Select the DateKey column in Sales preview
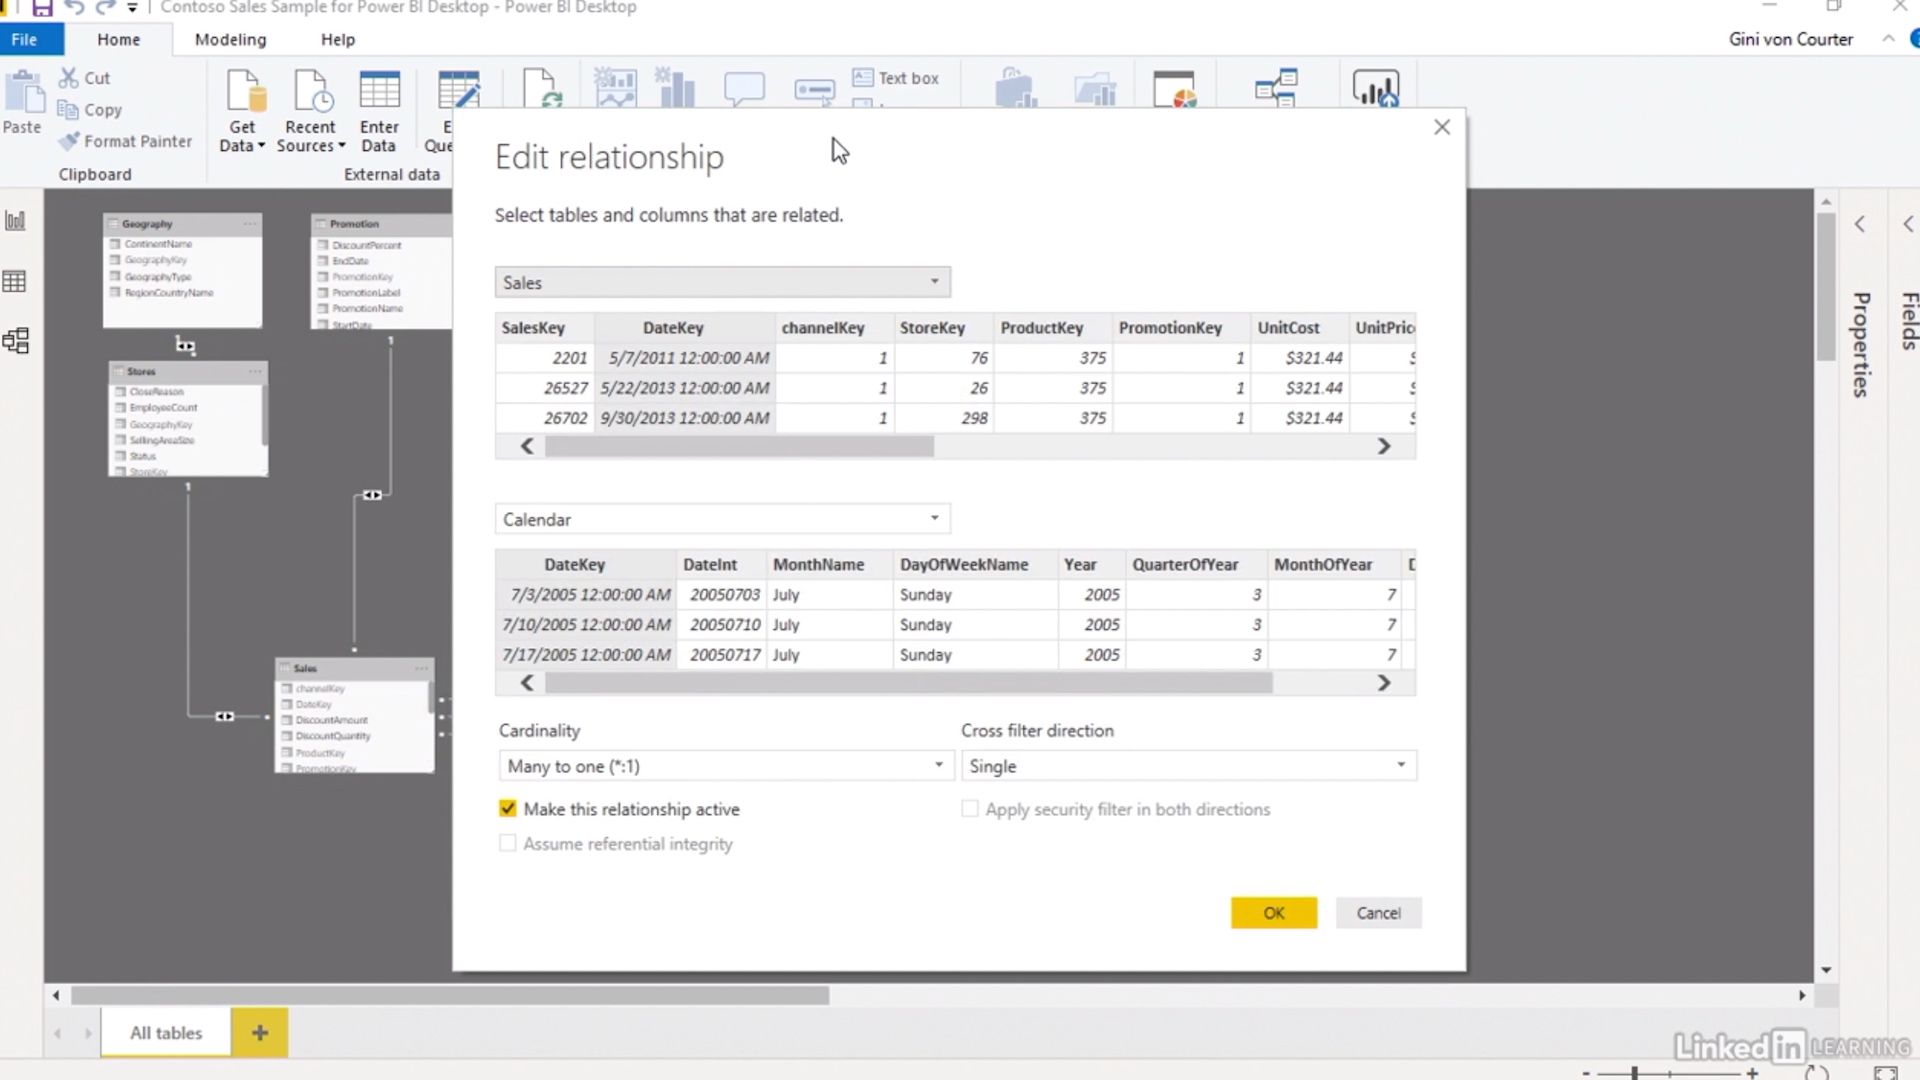This screenshot has height=1080, width=1920. coord(673,327)
